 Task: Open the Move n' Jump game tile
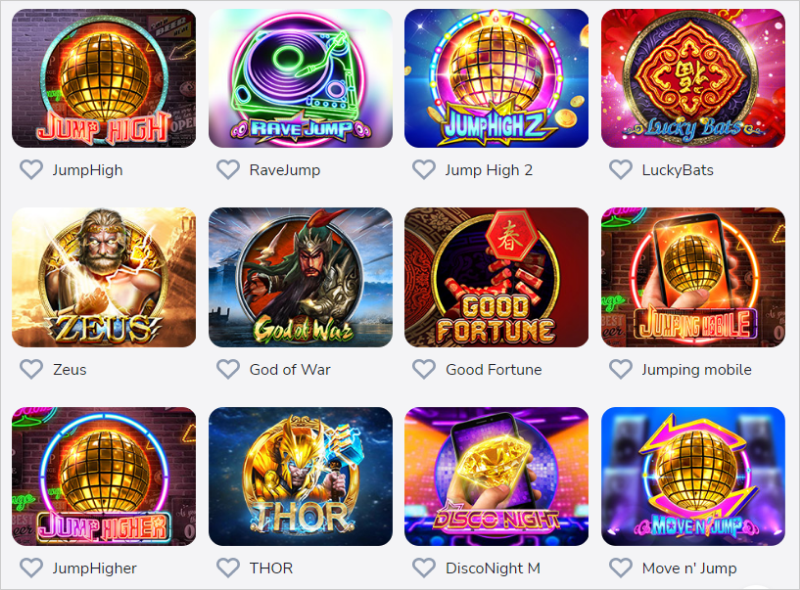pyautogui.click(x=693, y=476)
